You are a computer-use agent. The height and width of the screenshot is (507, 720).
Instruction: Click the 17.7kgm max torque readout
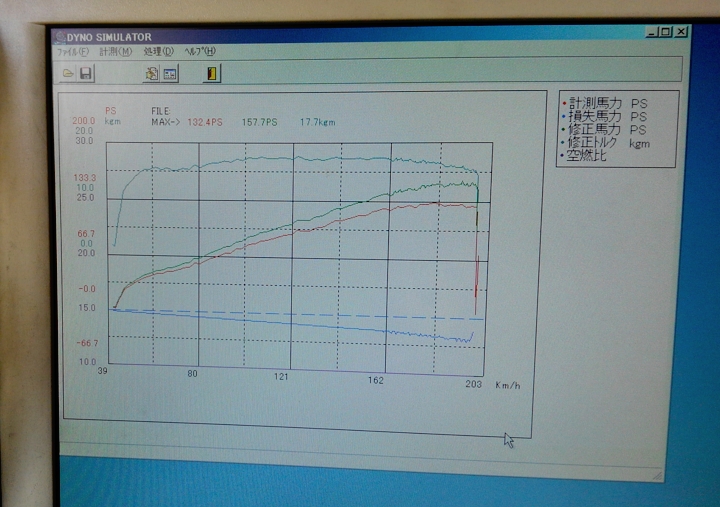point(317,122)
